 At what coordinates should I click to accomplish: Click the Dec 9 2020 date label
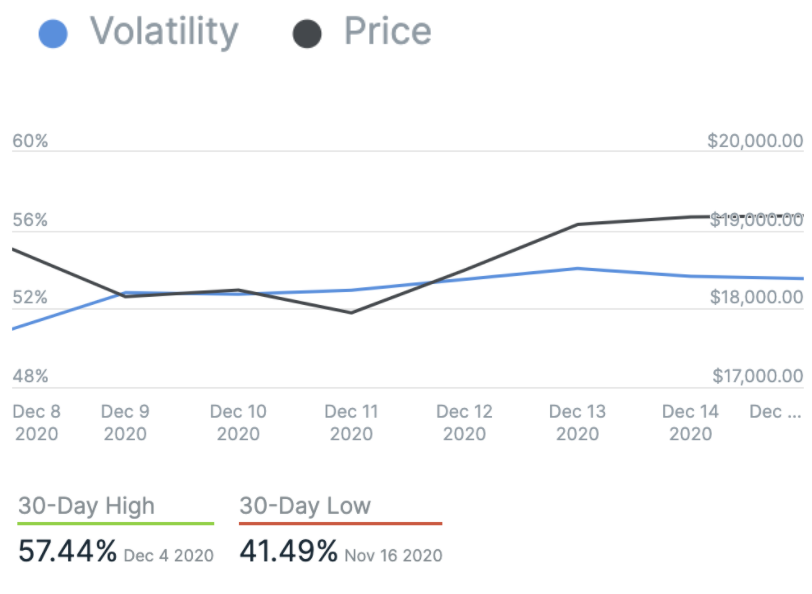125,422
